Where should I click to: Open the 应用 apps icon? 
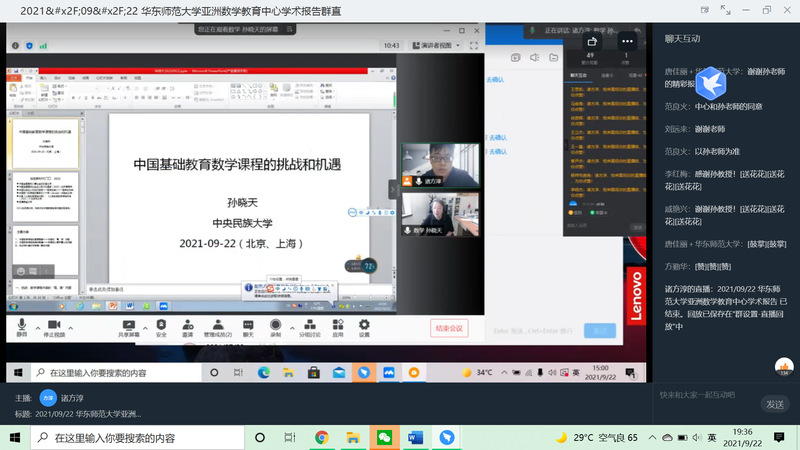tap(338, 328)
